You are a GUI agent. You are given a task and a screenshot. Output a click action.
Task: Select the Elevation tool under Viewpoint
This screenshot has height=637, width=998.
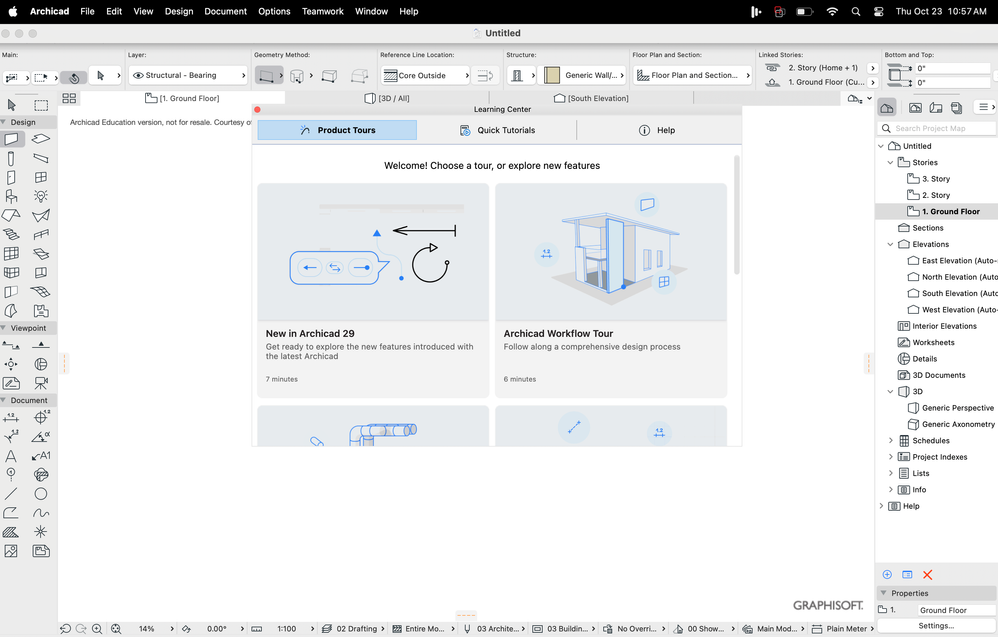click(x=41, y=345)
